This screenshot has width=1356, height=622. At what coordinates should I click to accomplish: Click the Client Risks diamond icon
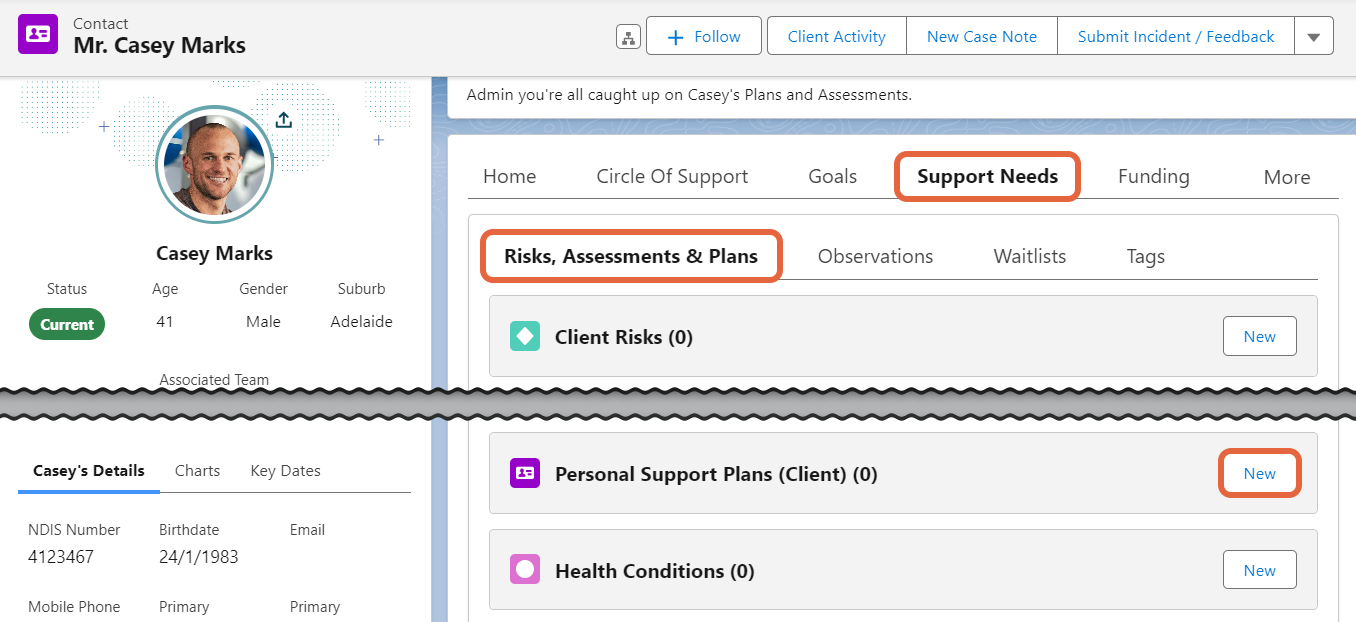524,336
